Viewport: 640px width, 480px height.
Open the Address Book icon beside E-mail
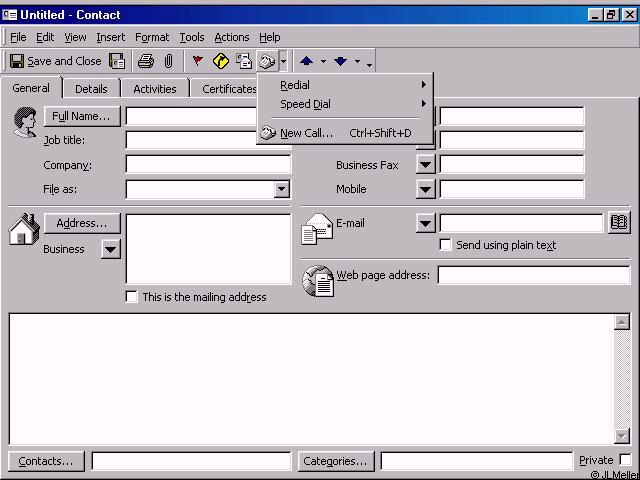(x=619, y=222)
